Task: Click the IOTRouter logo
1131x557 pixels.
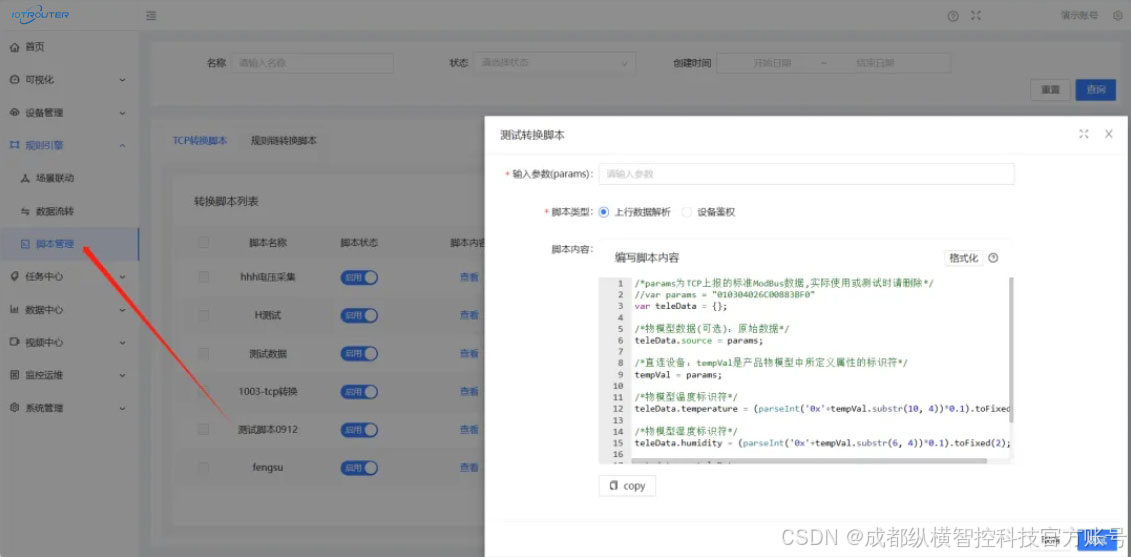Action: [40, 13]
